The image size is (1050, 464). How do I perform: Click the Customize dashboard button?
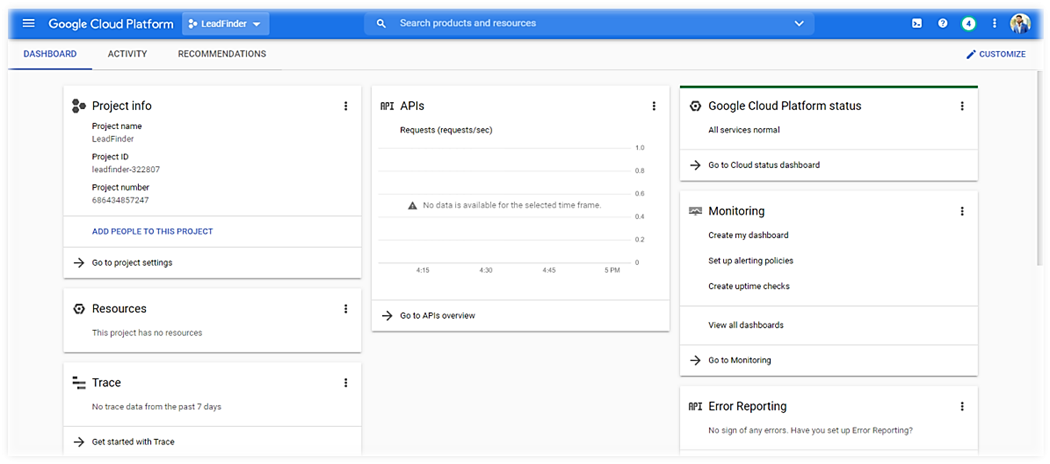995,54
